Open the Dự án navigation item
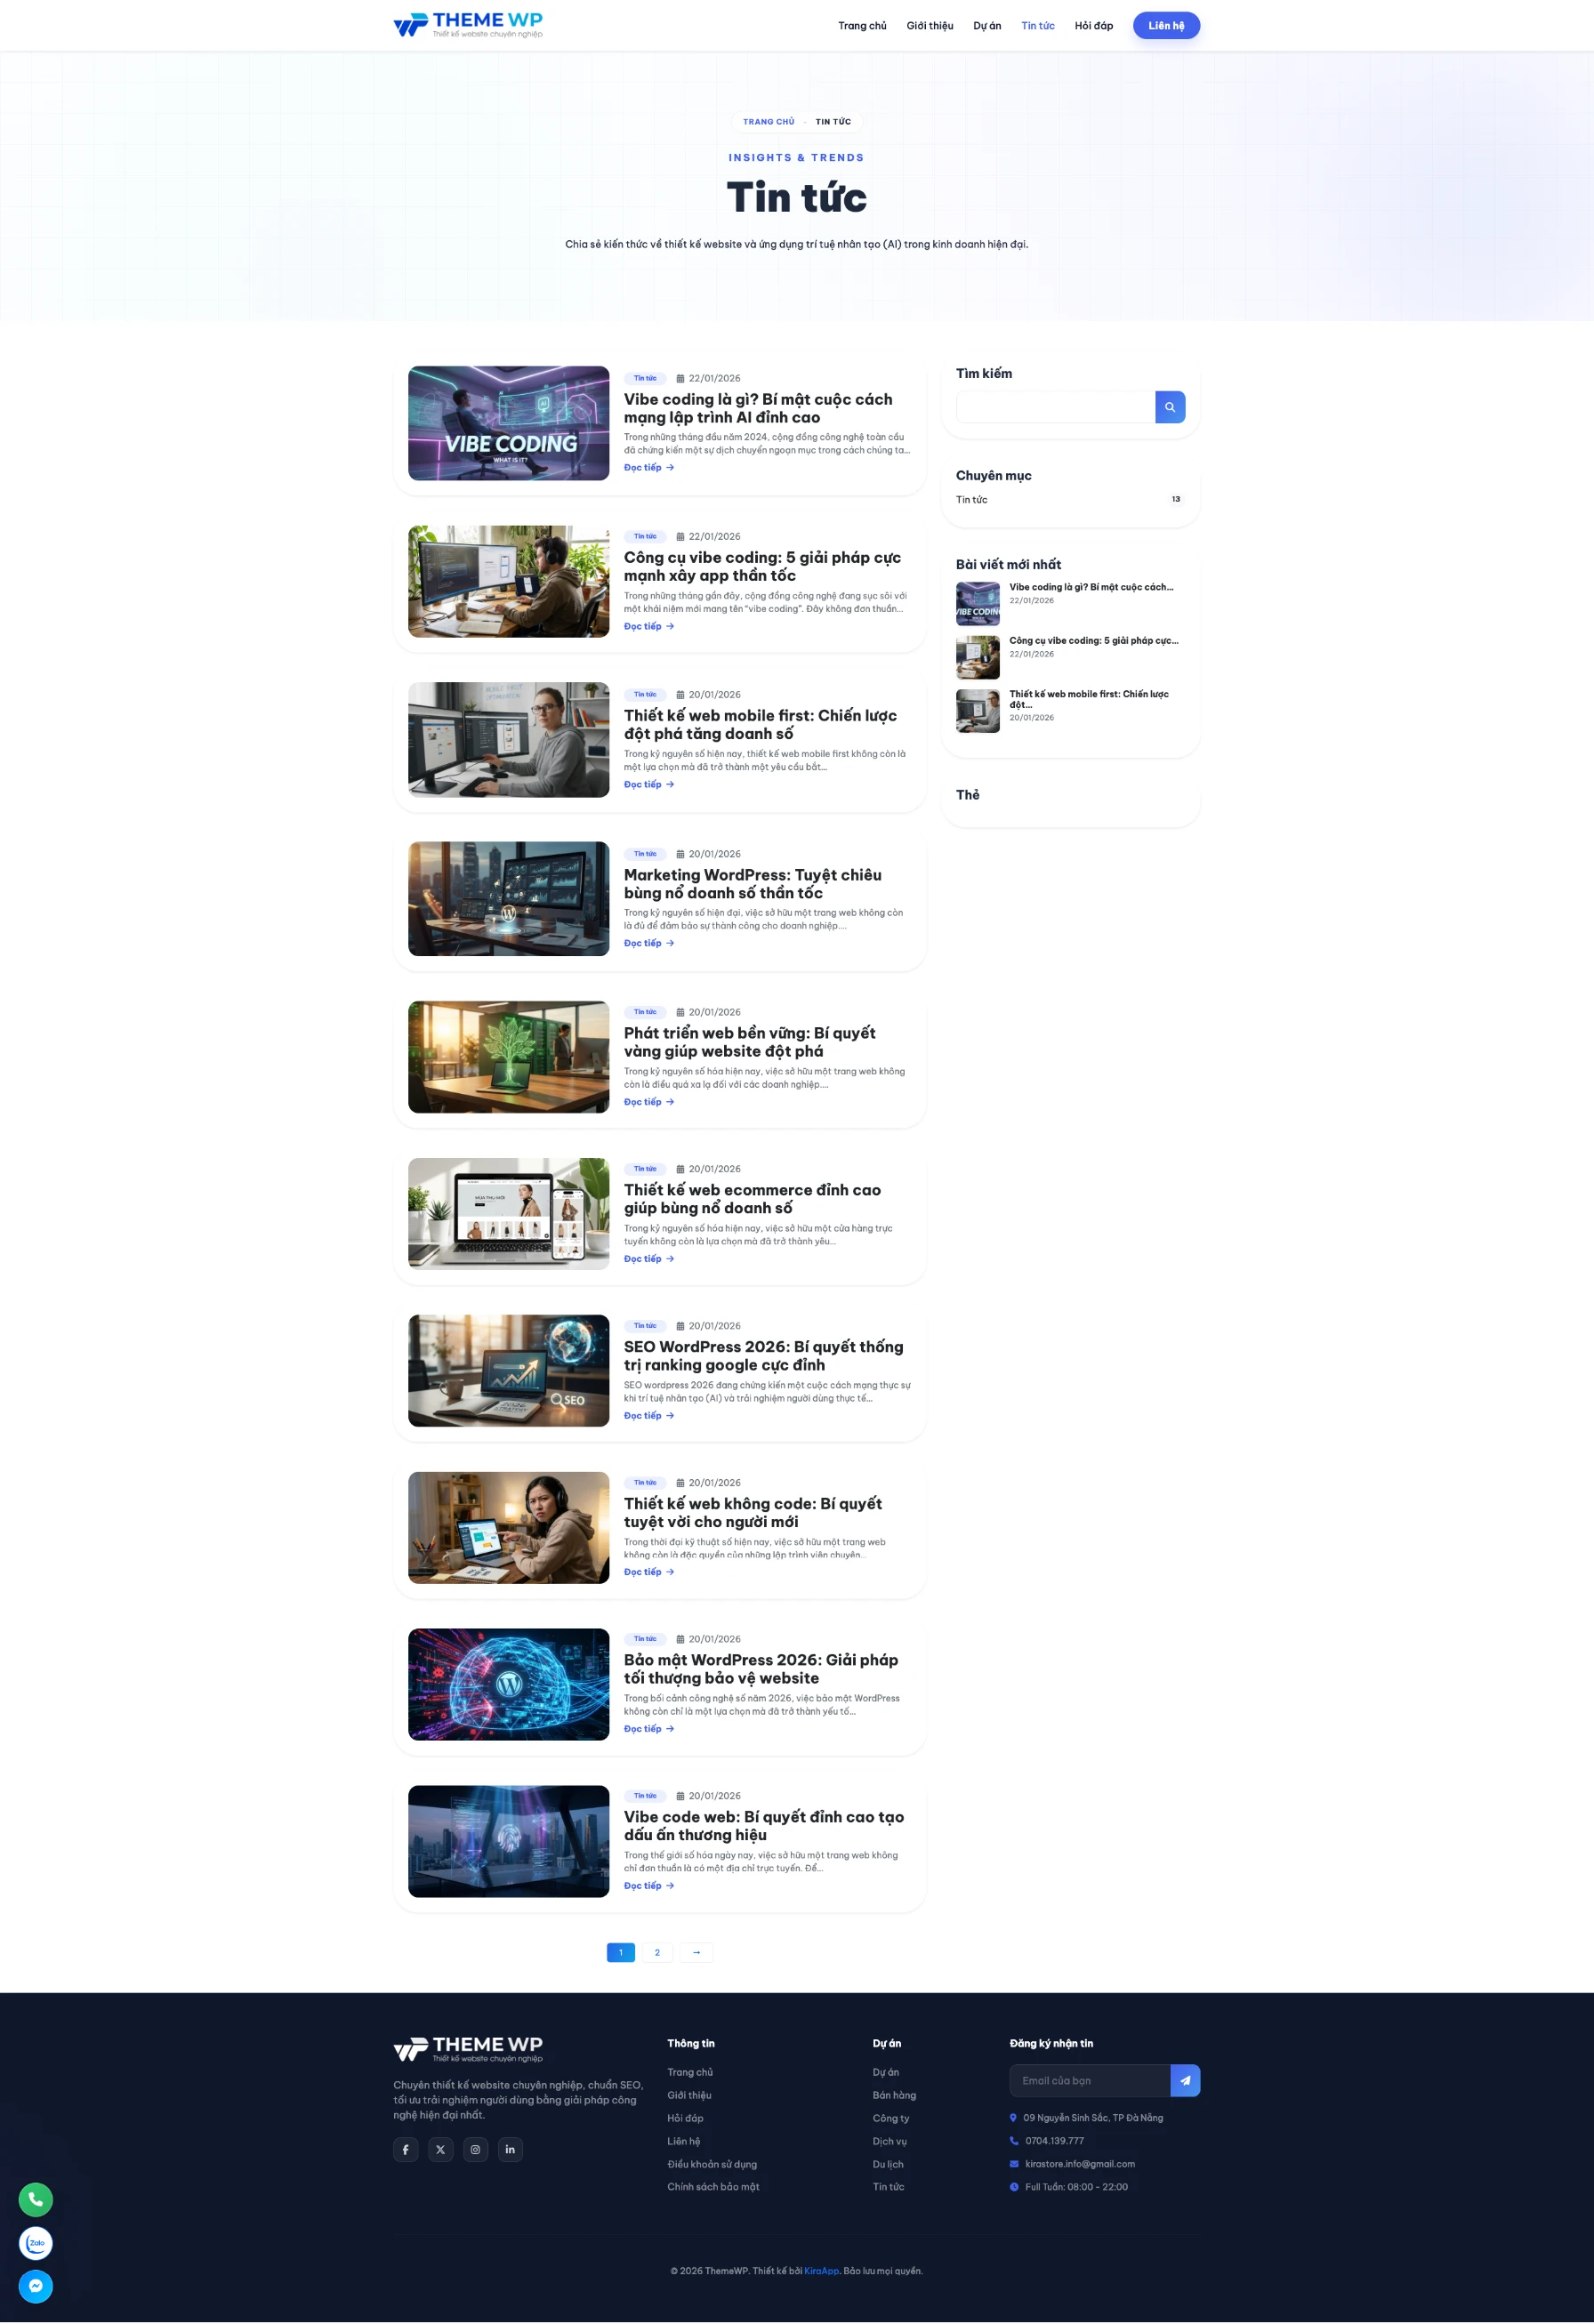This screenshot has width=1594, height=2324. click(x=986, y=26)
